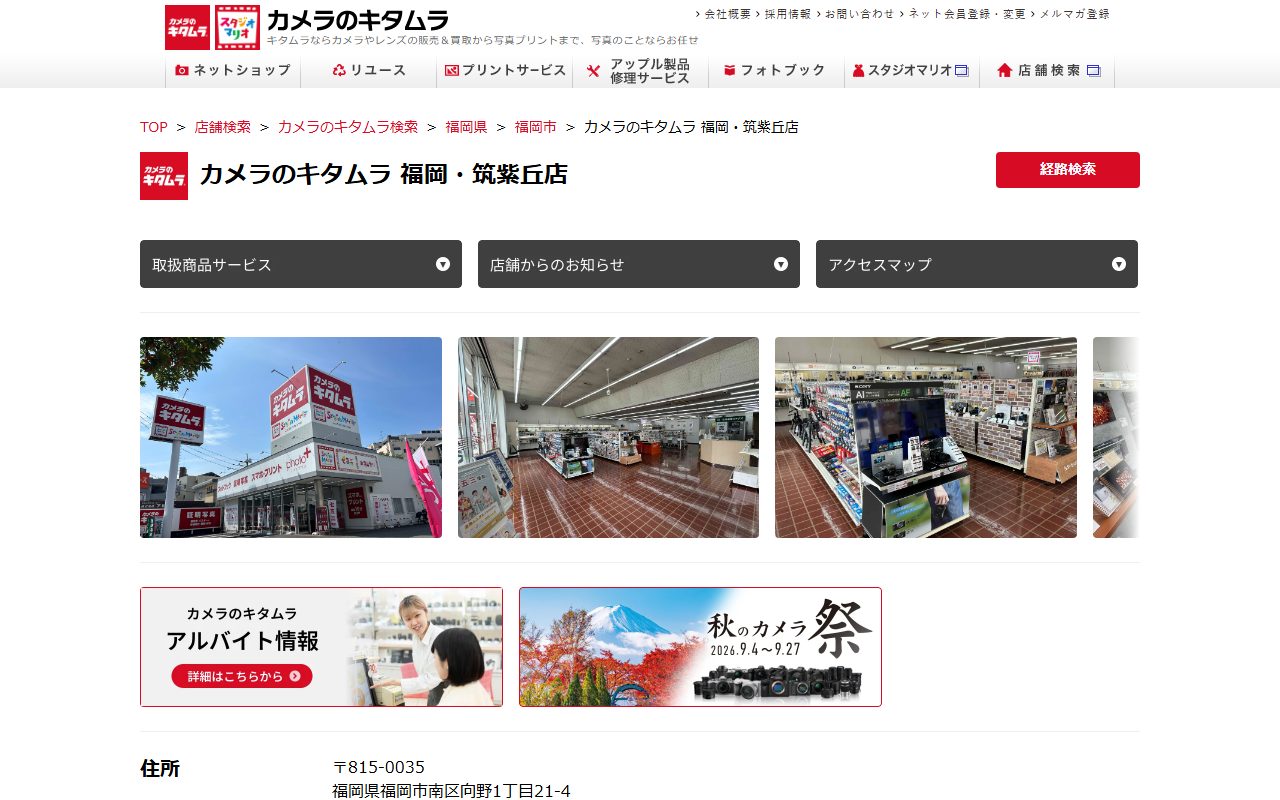Screen dimensions: 1280x800
Task: Open the カメラのキタムラ red logo in header
Action: pos(187,27)
